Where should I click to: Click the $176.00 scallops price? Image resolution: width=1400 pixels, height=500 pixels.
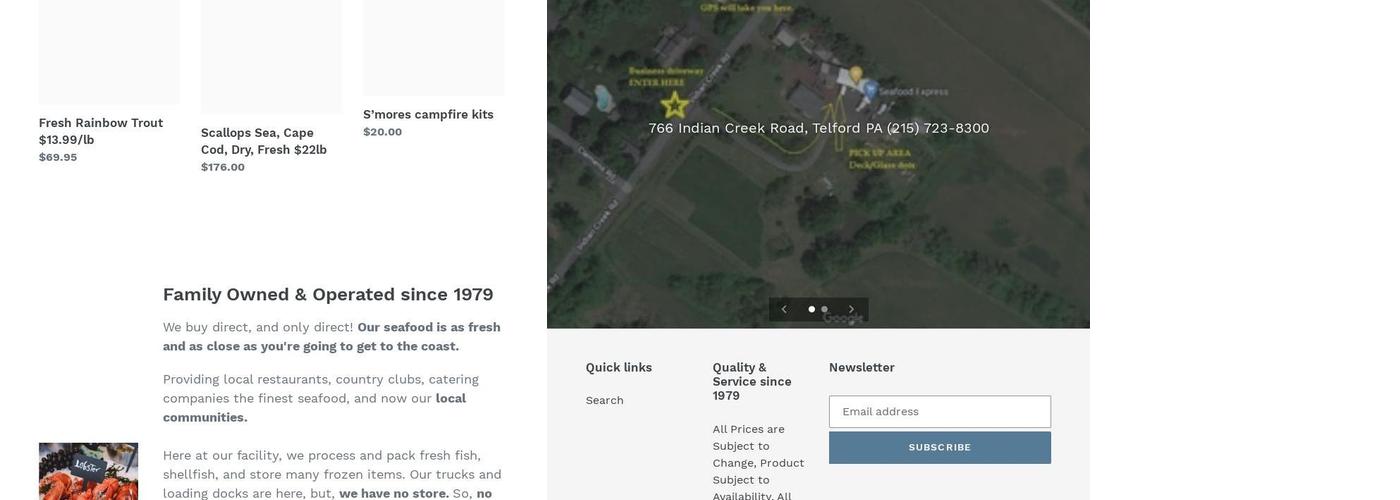point(223,167)
